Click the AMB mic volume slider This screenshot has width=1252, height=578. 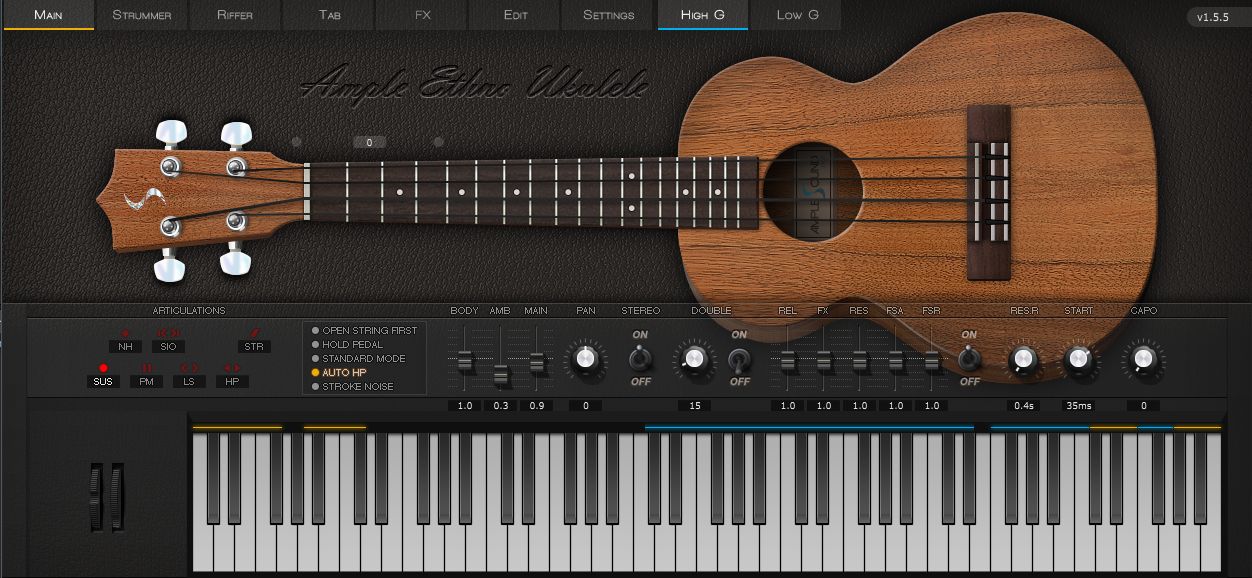click(500, 375)
